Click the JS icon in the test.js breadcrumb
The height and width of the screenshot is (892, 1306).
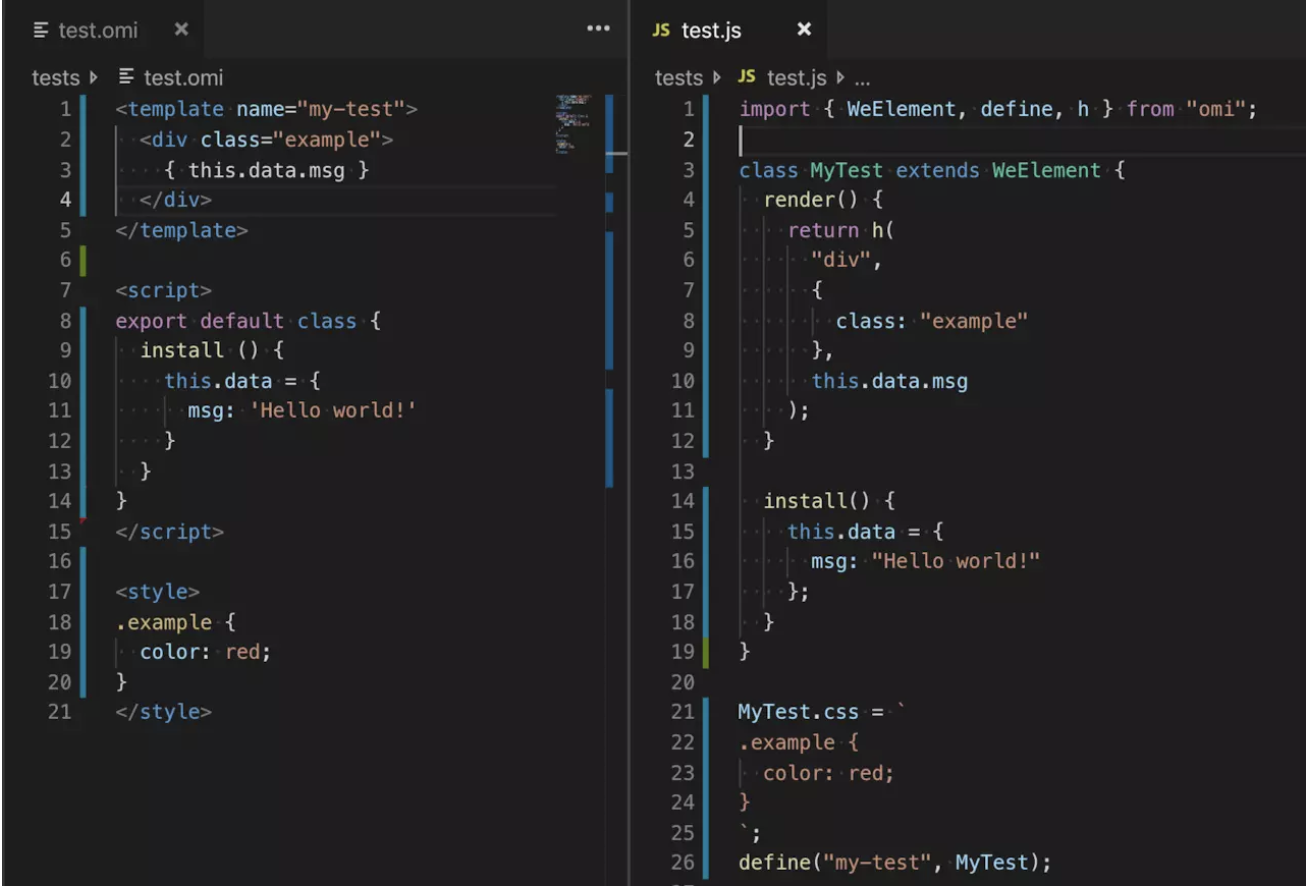(x=747, y=77)
